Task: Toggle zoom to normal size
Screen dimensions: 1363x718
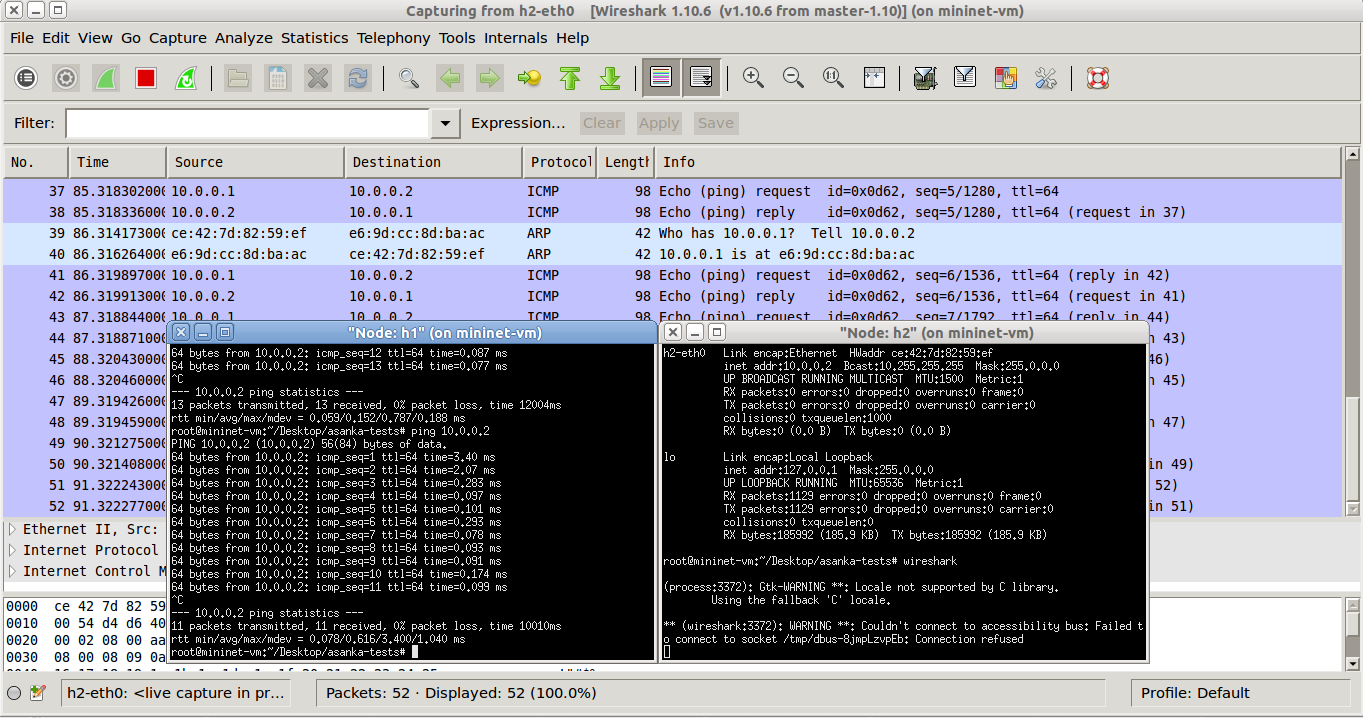Action: pos(833,77)
